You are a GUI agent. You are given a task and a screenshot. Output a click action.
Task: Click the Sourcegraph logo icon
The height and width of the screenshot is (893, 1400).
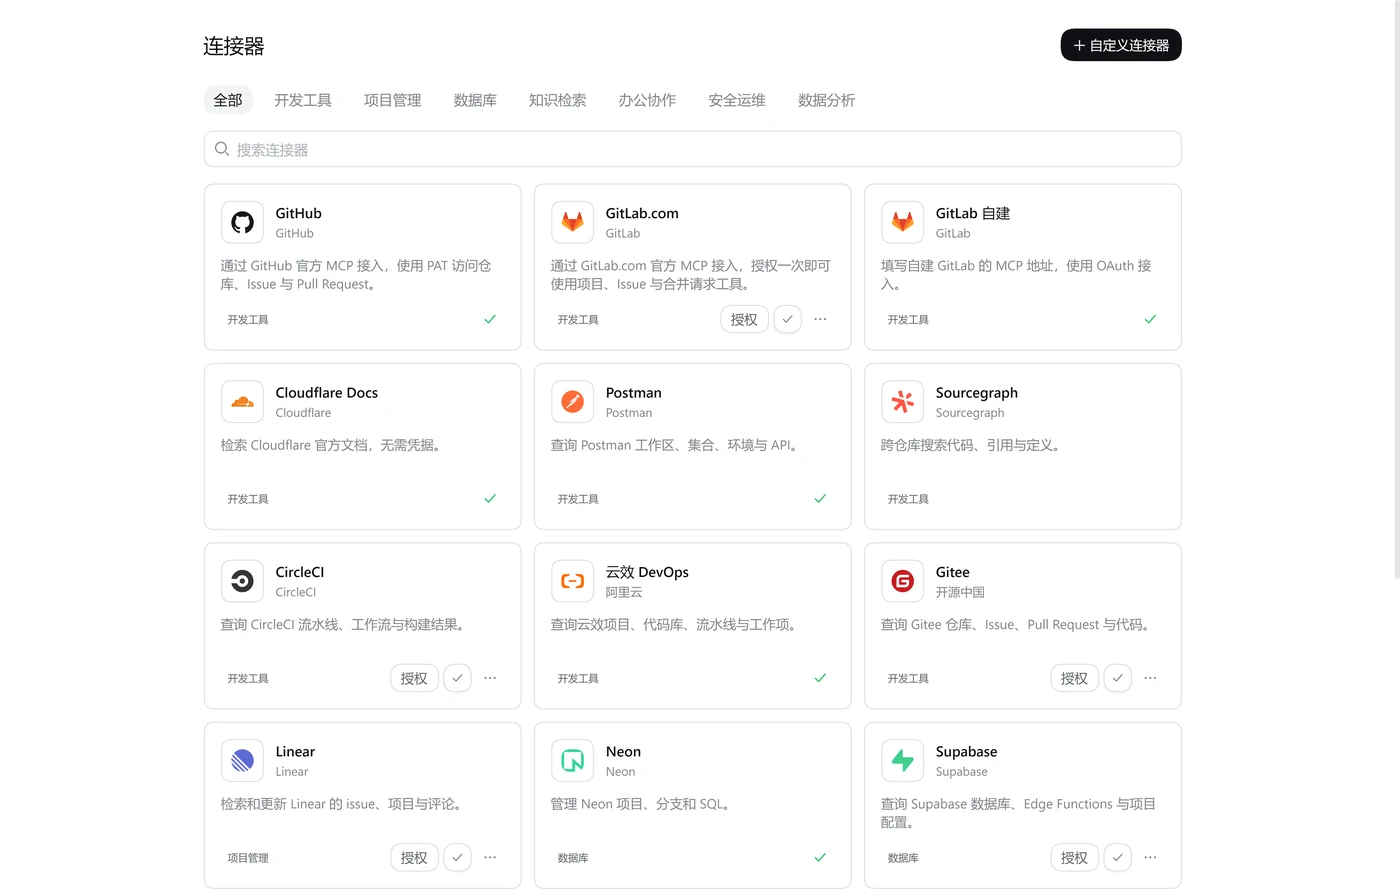pos(902,402)
